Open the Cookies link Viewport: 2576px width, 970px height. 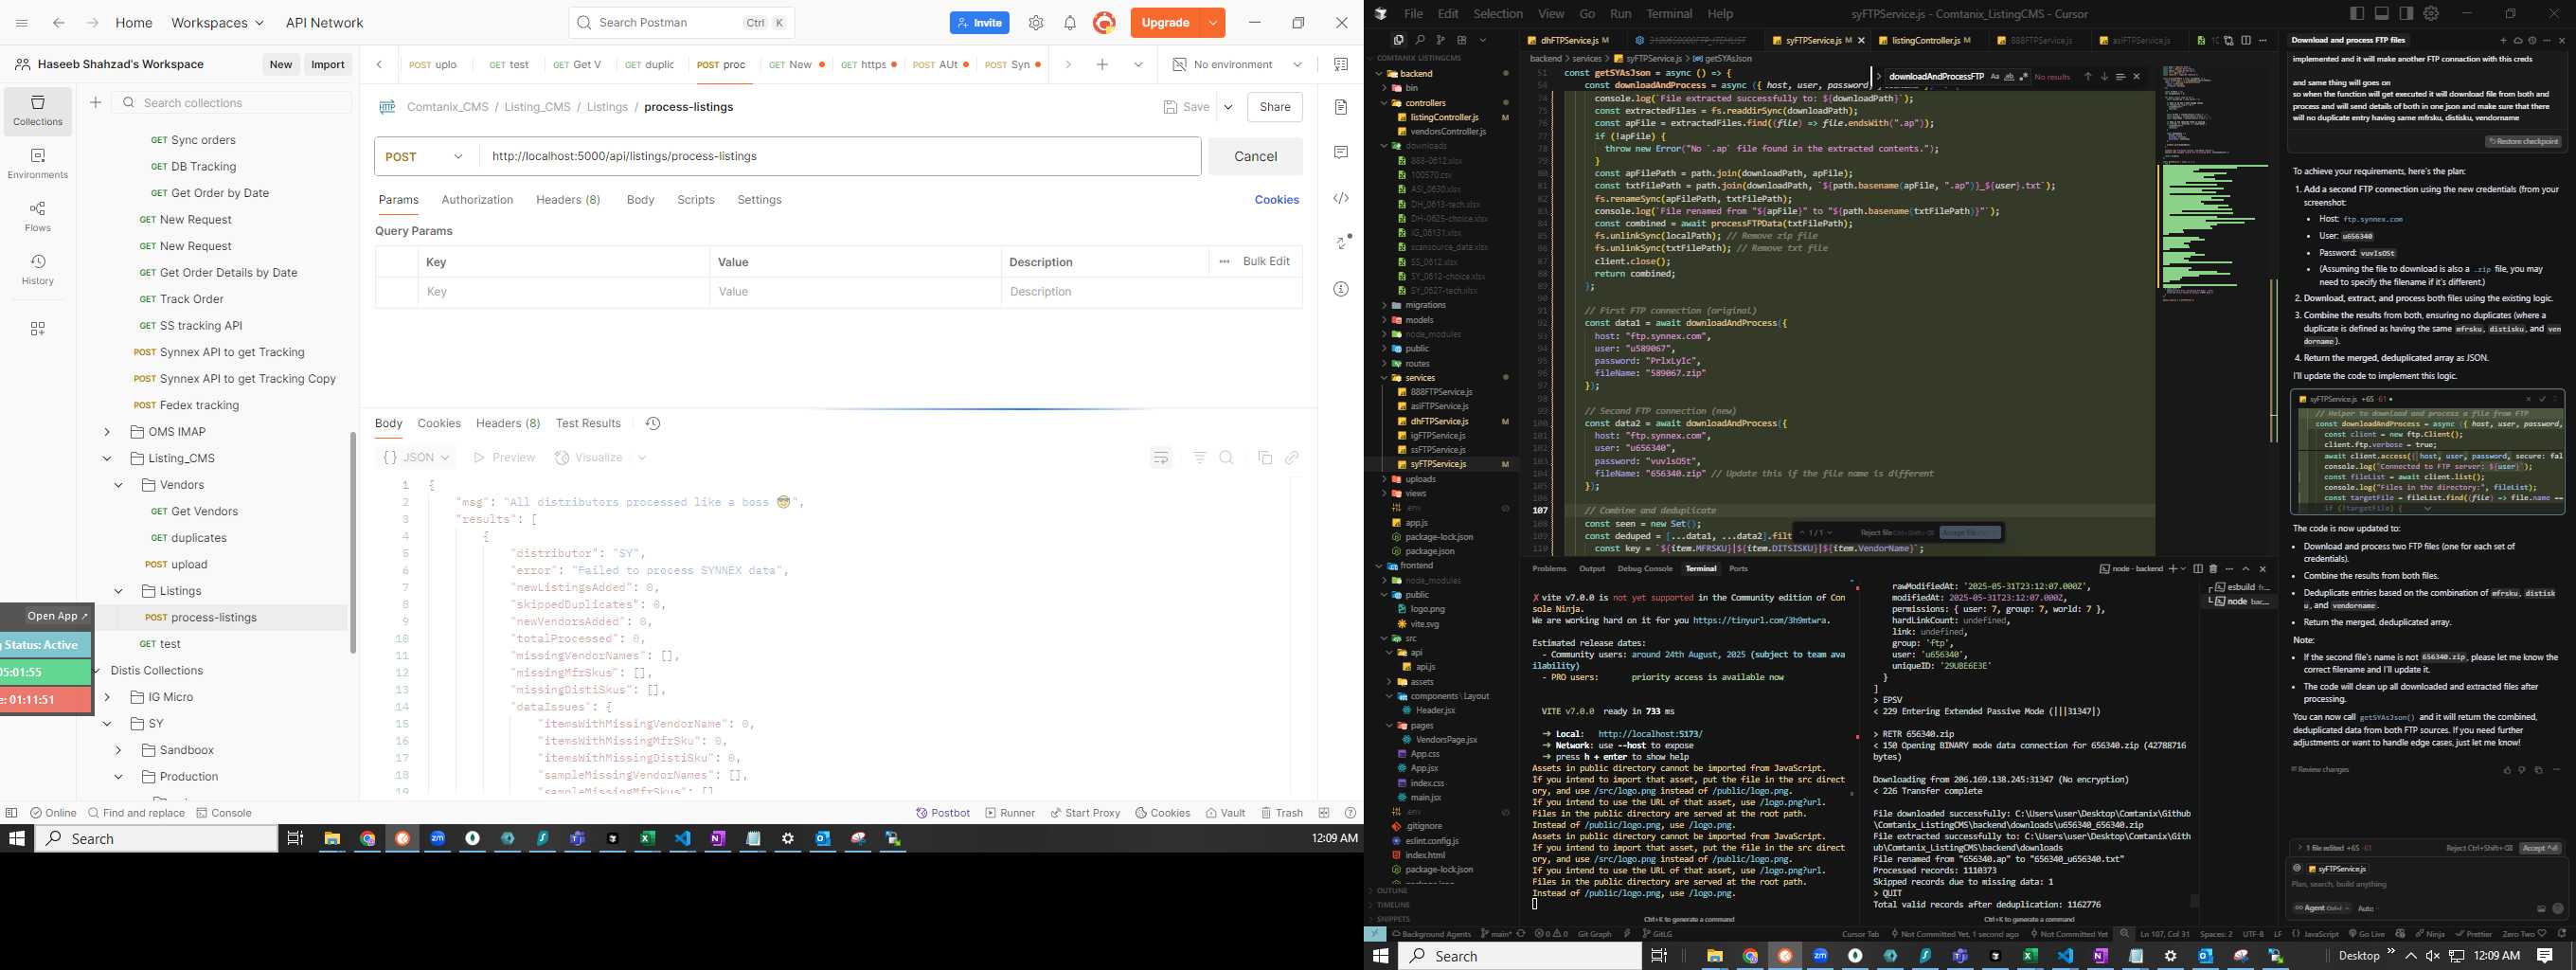tap(1276, 200)
